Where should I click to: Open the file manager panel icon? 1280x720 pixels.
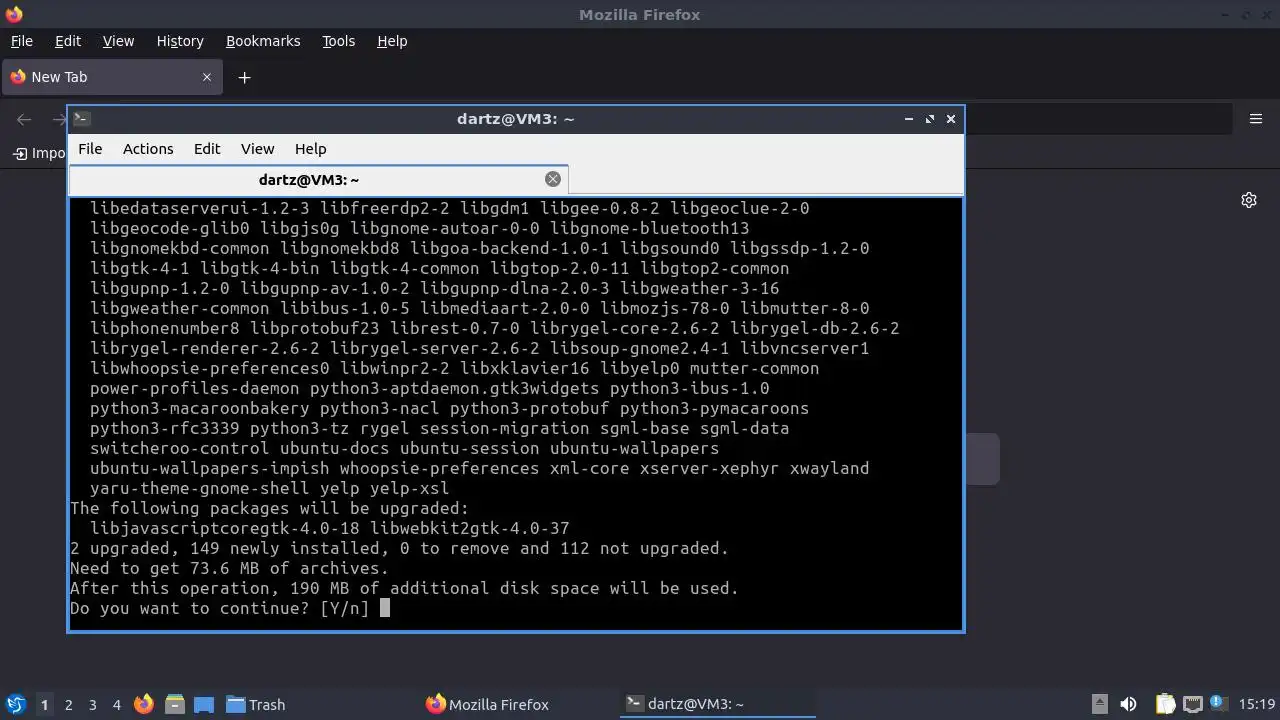[175, 704]
